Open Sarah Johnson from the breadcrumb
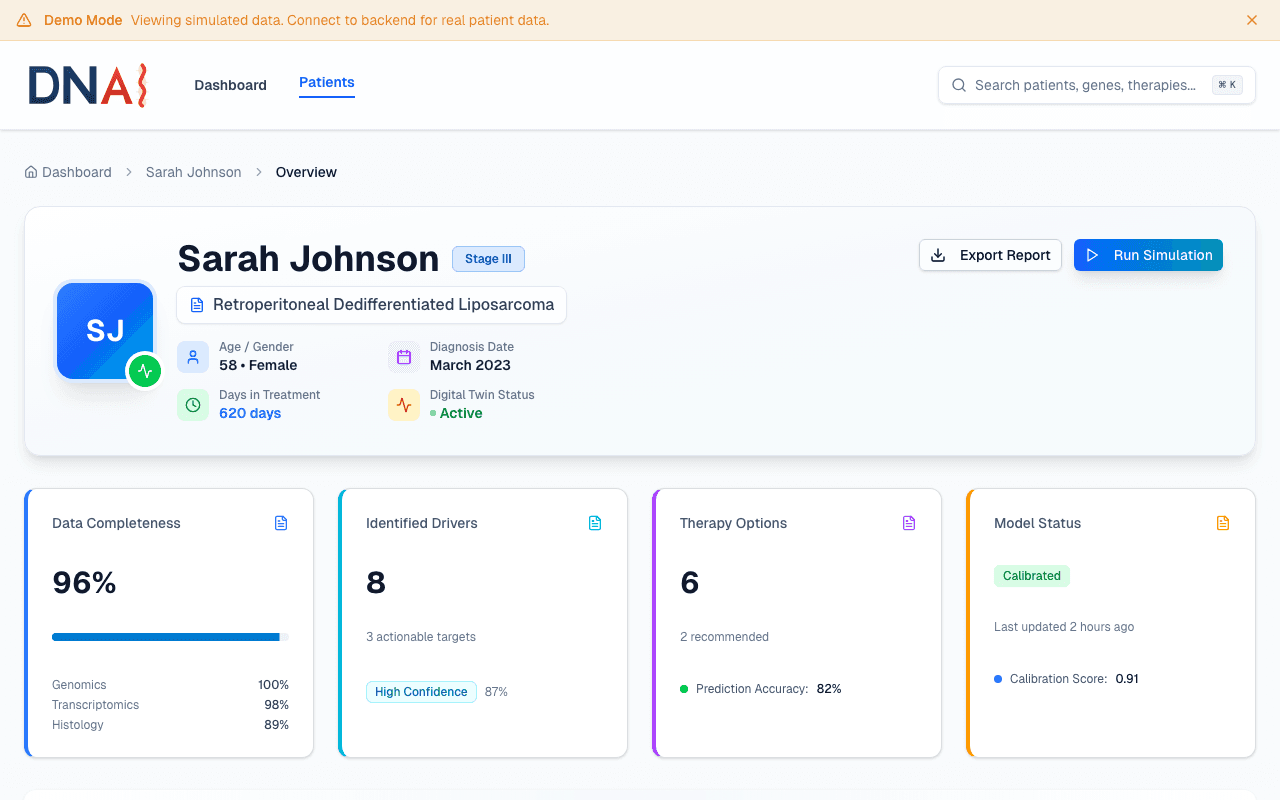Screen dimensions: 1280x800 pos(193,172)
